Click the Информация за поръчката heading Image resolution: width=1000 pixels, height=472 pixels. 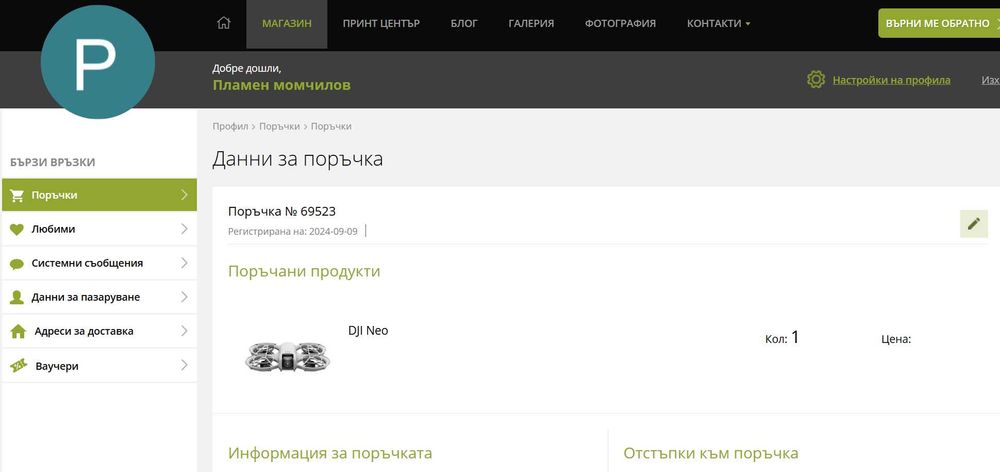[x=330, y=454]
